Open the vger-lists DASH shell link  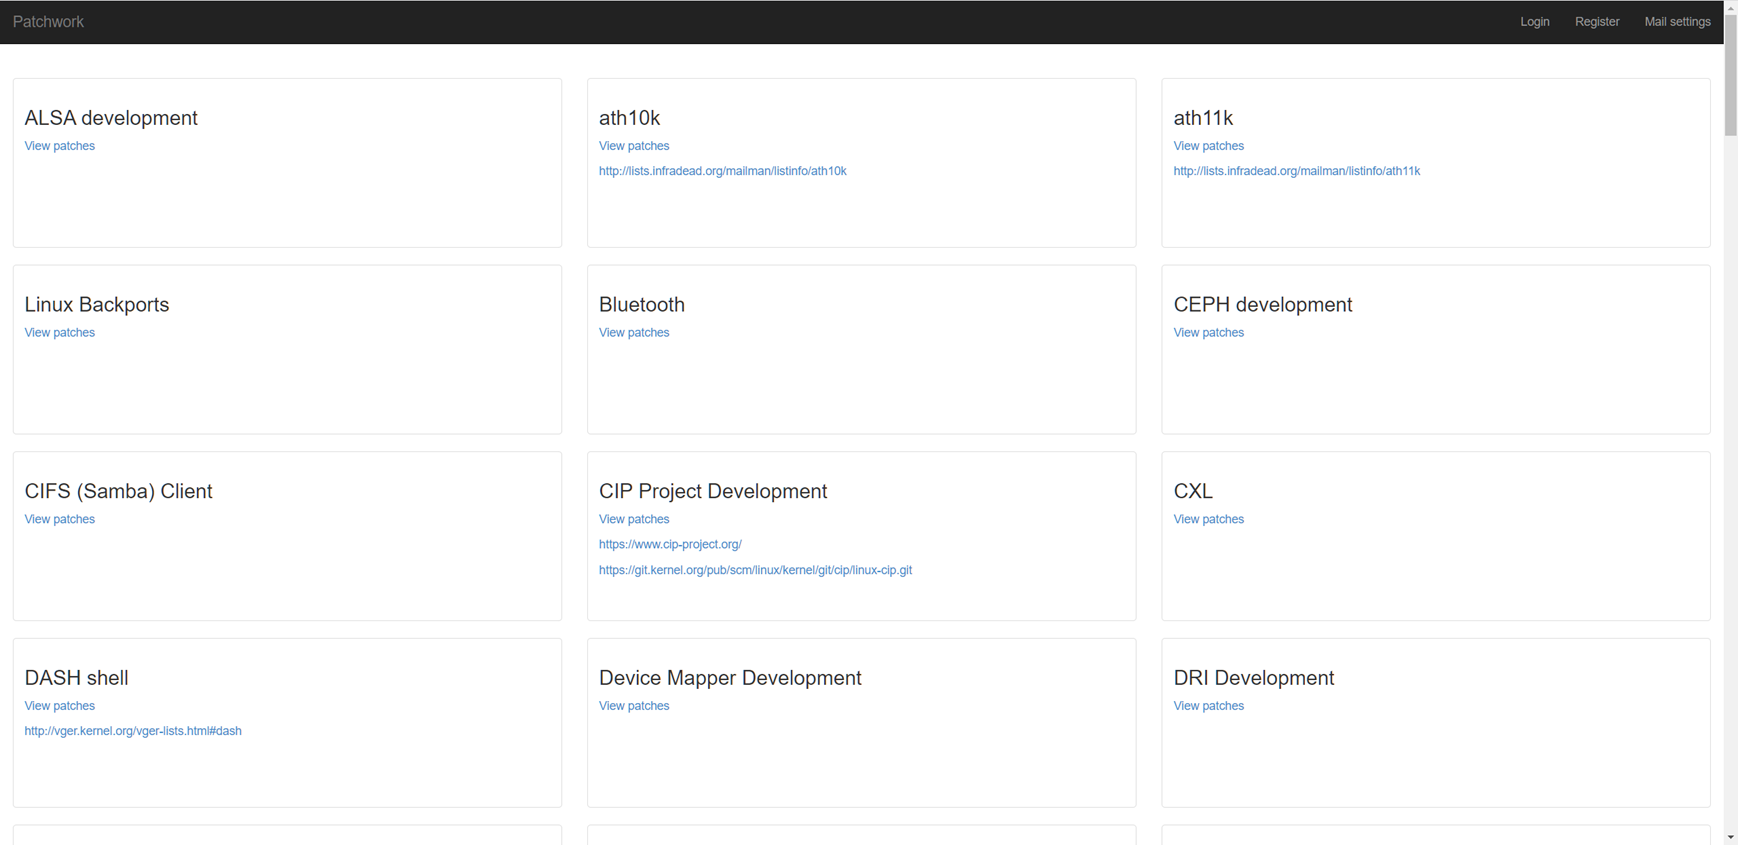(x=133, y=731)
